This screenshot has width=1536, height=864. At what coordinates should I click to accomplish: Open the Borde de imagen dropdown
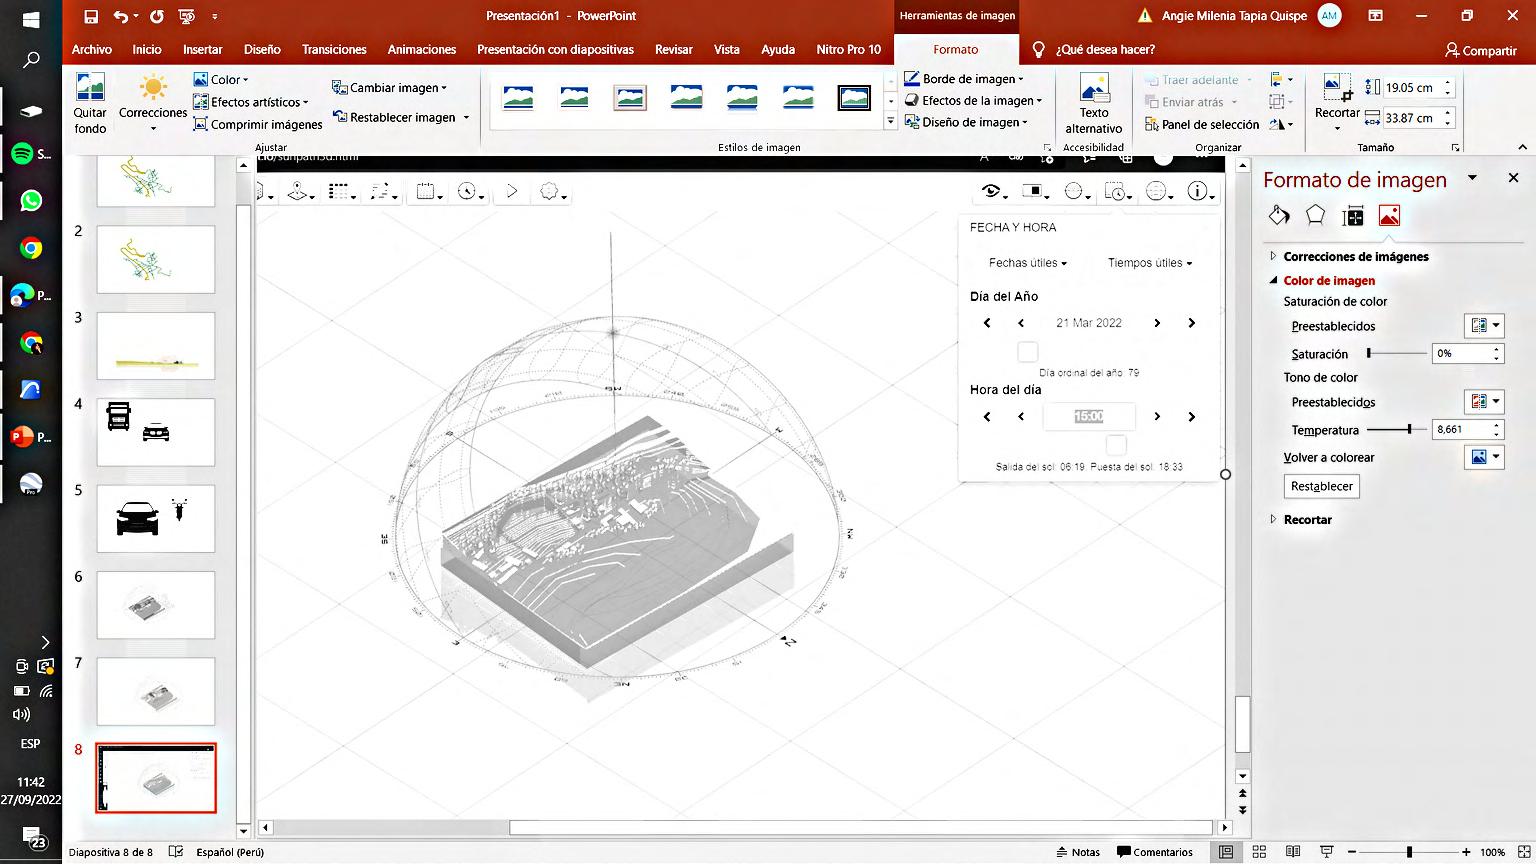(x=964, y=79)
